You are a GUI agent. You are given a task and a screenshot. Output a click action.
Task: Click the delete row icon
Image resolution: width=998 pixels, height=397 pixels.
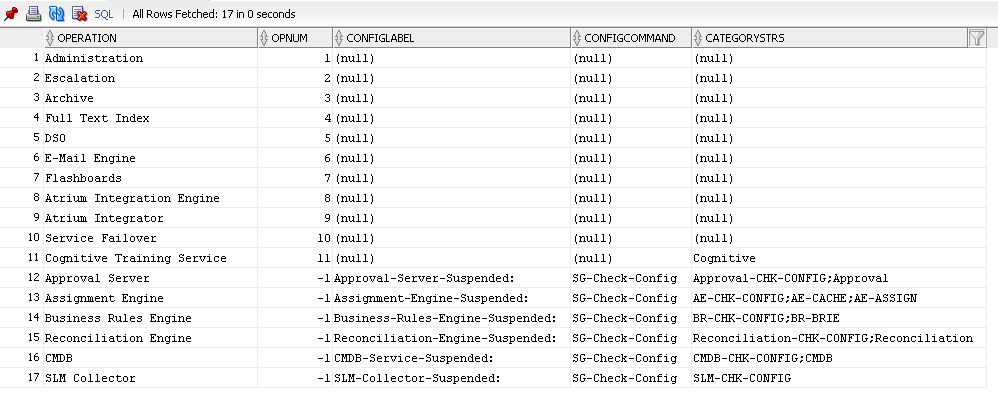(x=79, y=13)
